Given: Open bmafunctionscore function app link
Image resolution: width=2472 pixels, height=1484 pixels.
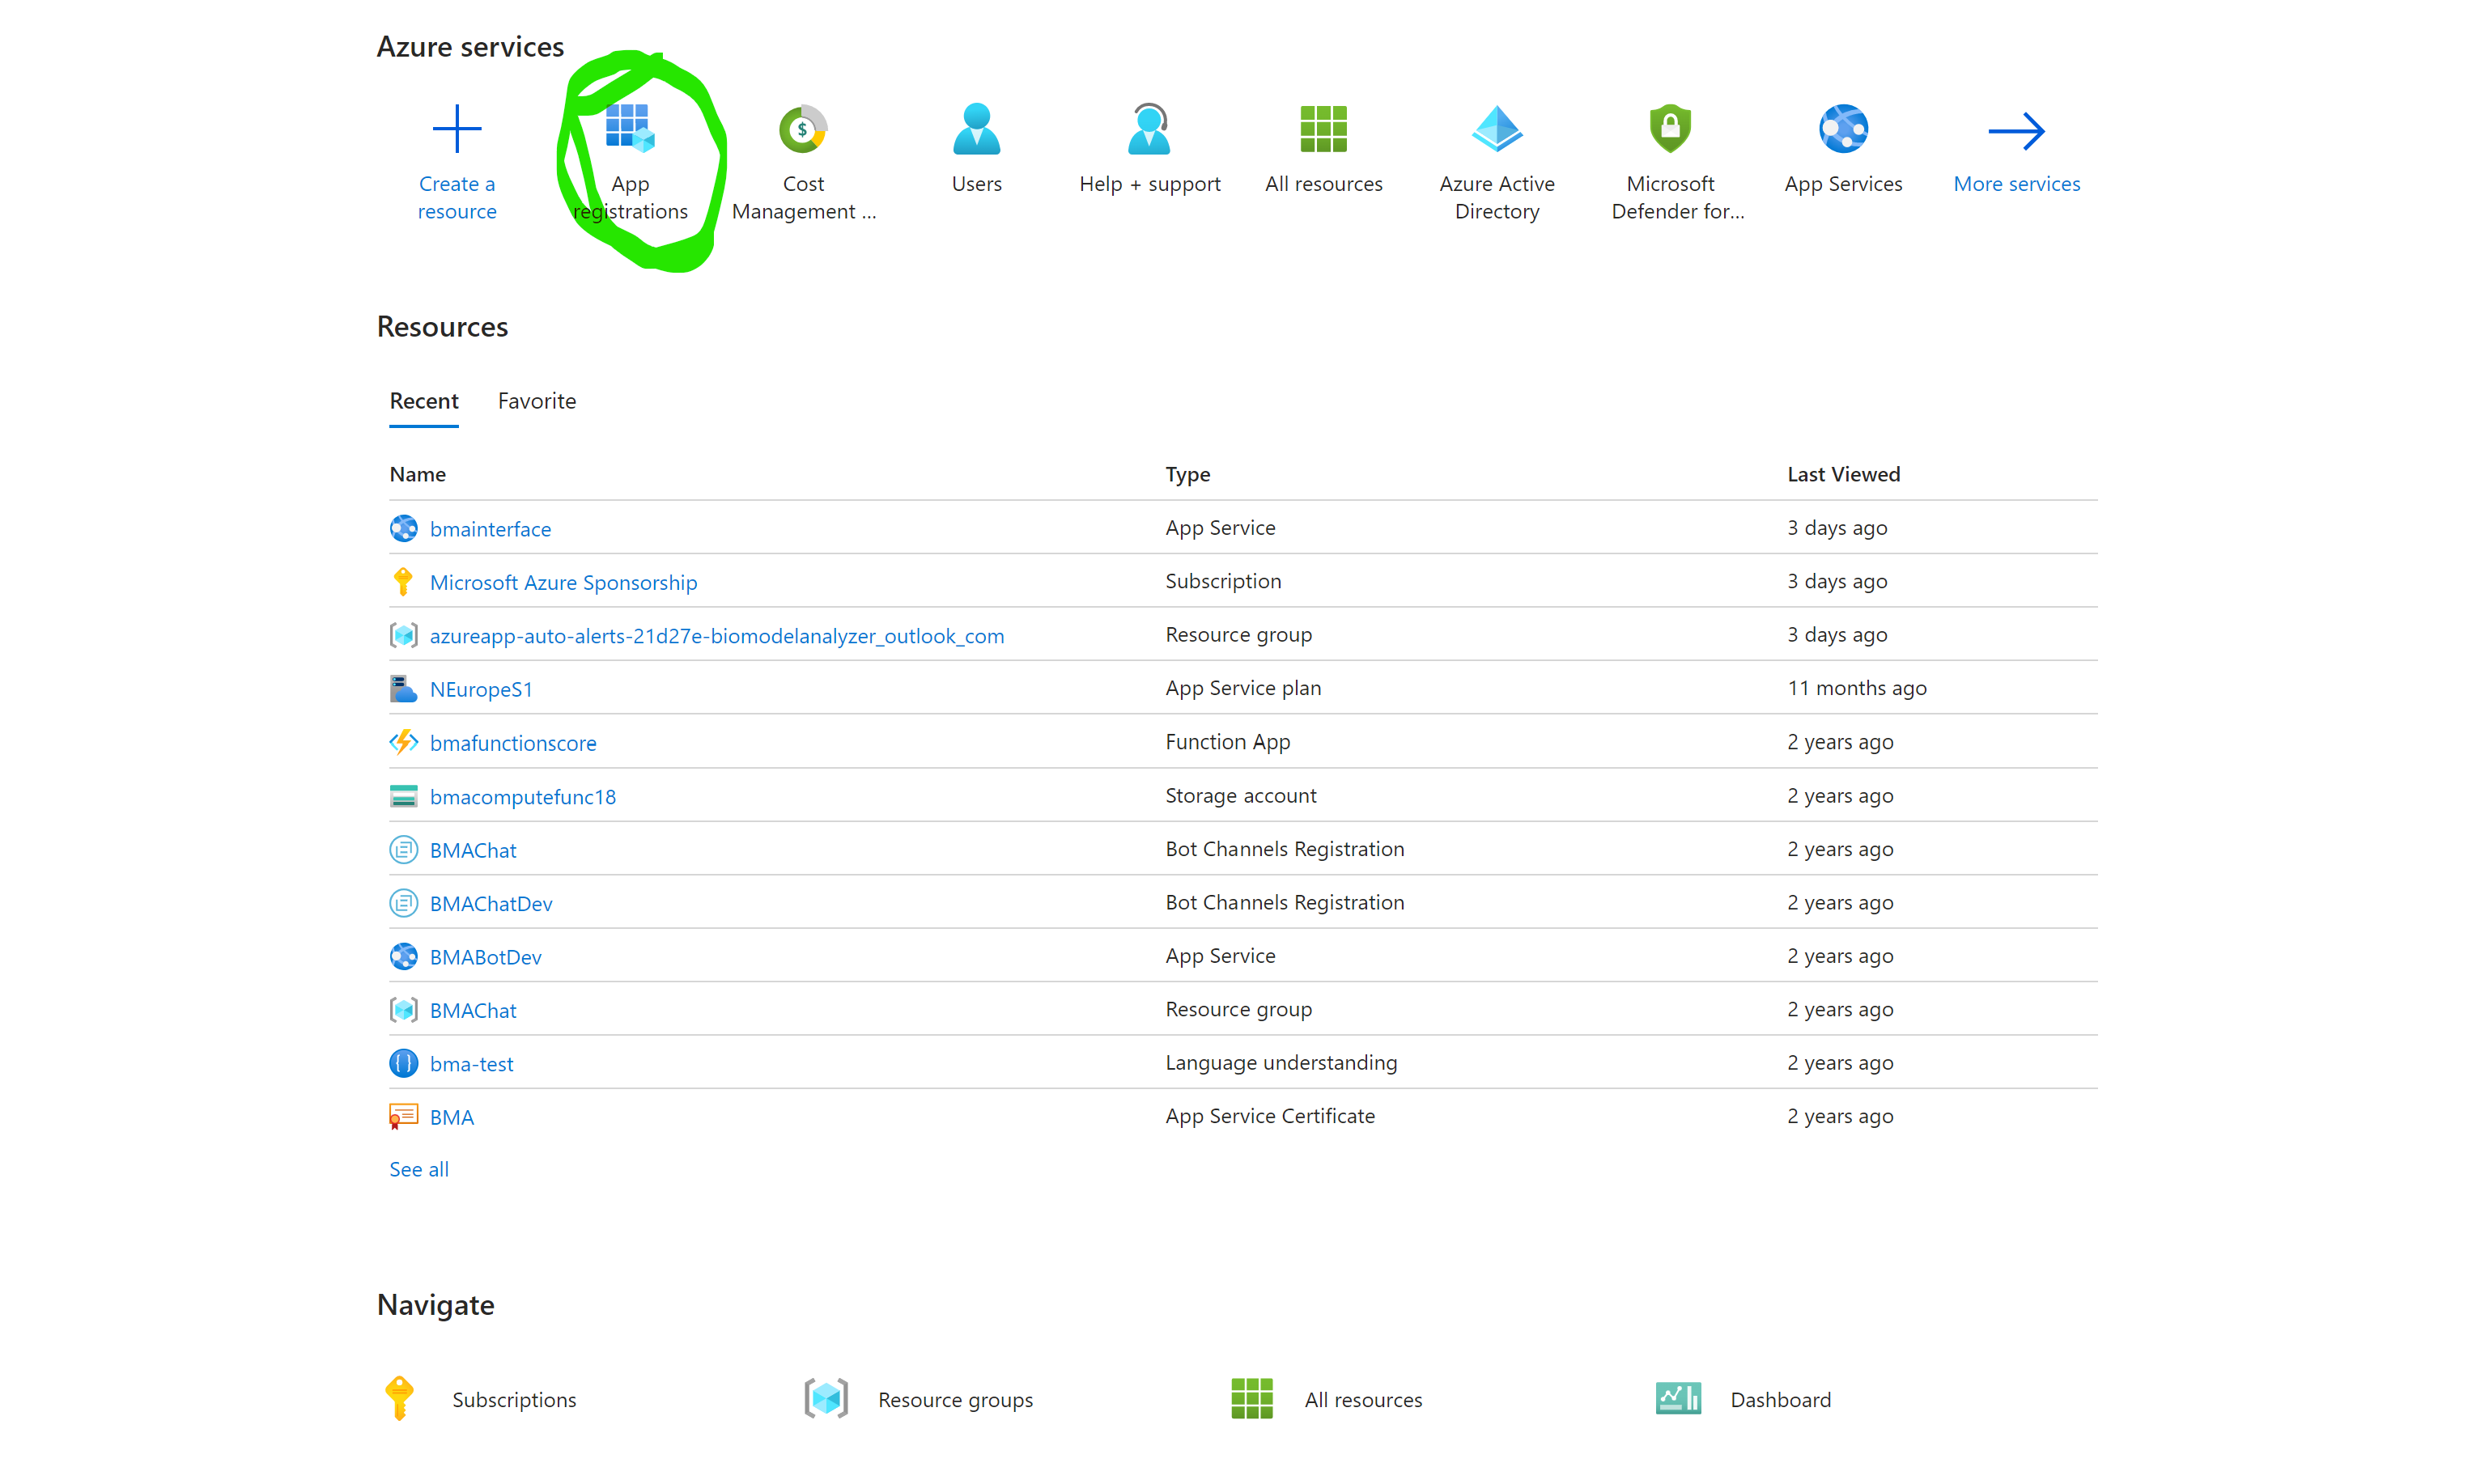Looking at the screenshot, I should [x=513, y=743].
